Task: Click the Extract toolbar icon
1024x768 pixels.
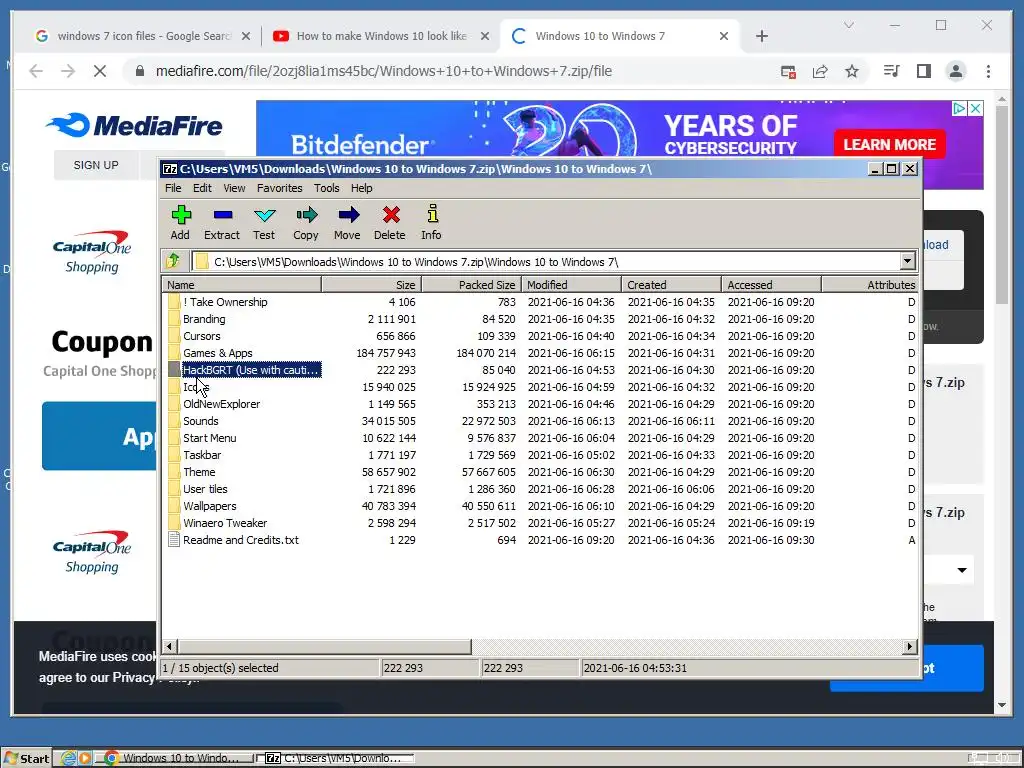Action: pos(222,223)
